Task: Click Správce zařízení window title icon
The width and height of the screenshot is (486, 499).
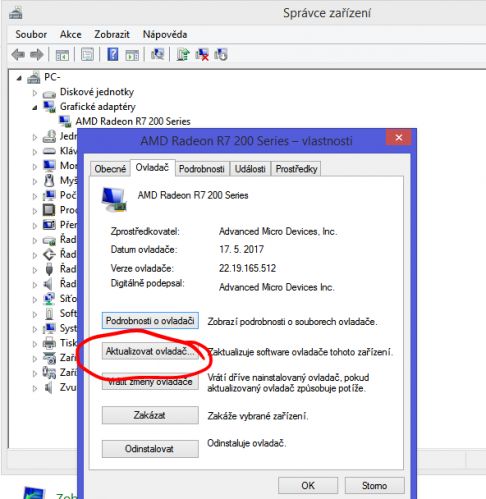Action: tap(16, 13)
